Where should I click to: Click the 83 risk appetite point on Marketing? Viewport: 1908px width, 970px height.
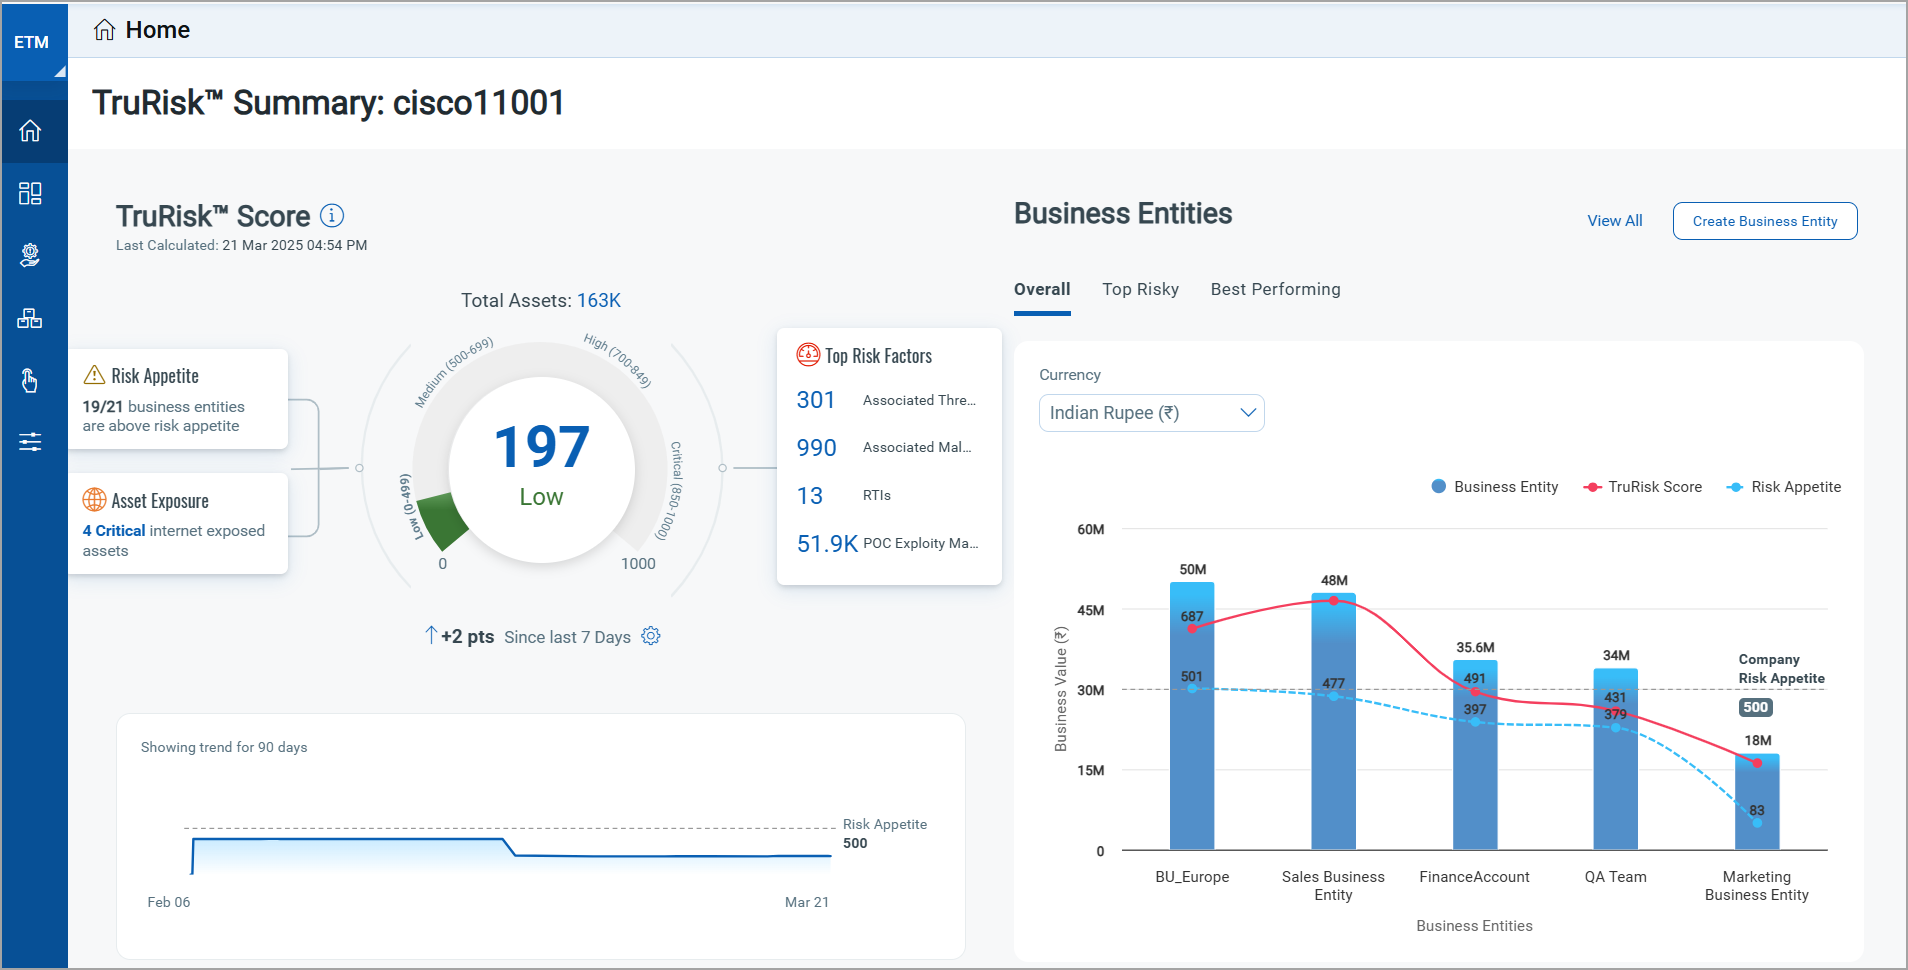(1757, 823)
